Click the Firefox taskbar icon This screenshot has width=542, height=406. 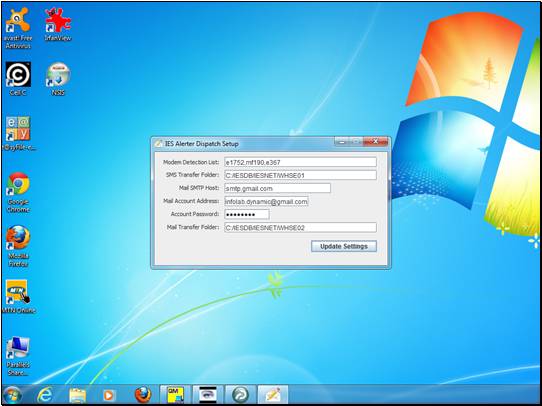coord(143,395)
